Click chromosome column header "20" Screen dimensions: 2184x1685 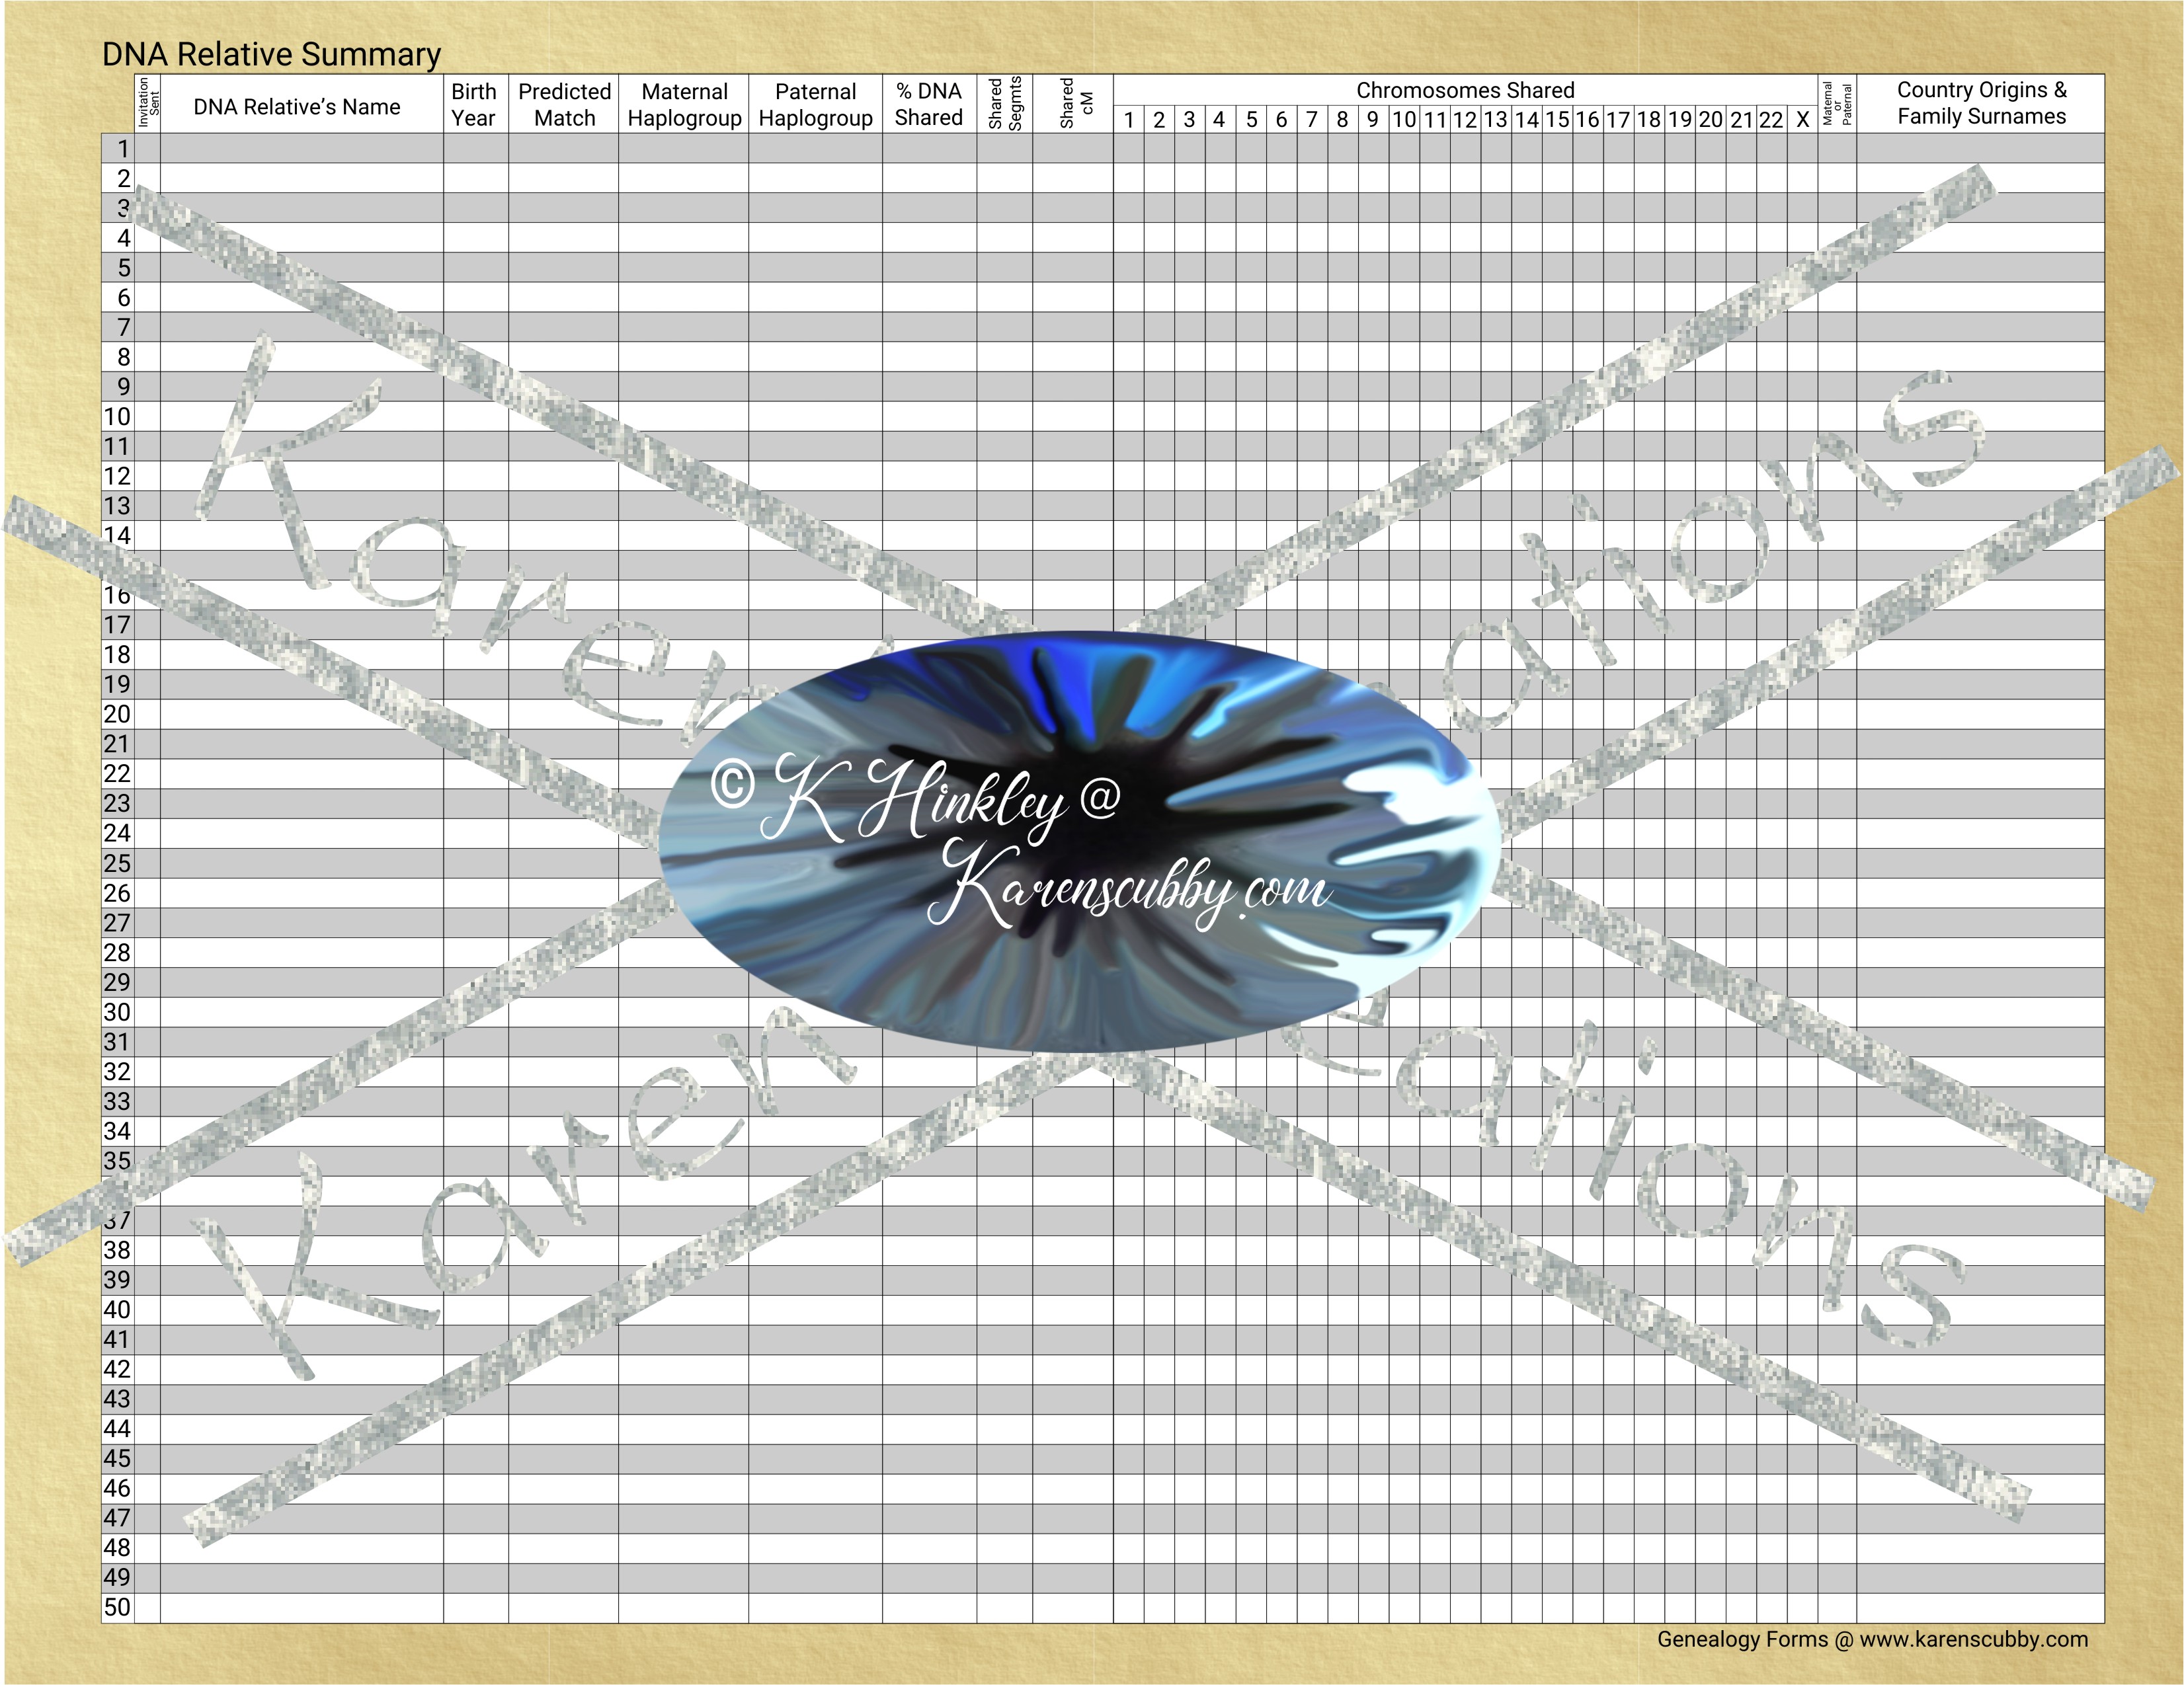click(x=1710, y=120)
